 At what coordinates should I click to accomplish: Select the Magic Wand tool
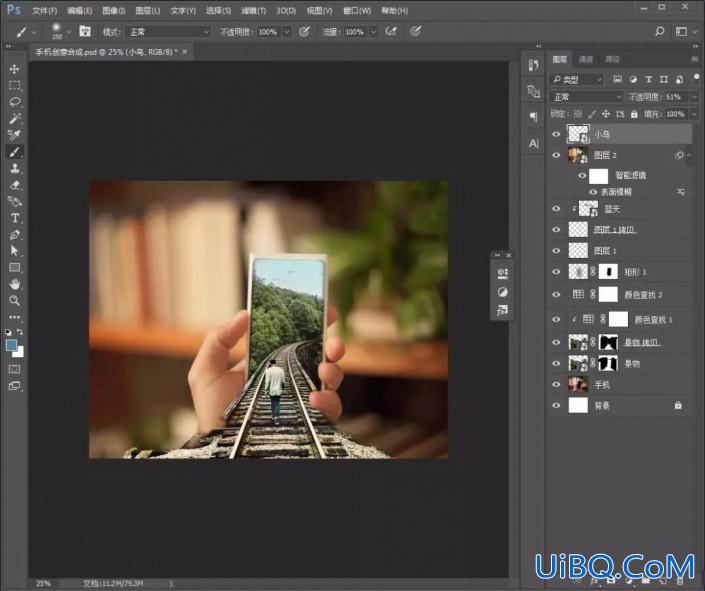pos(14,119)
